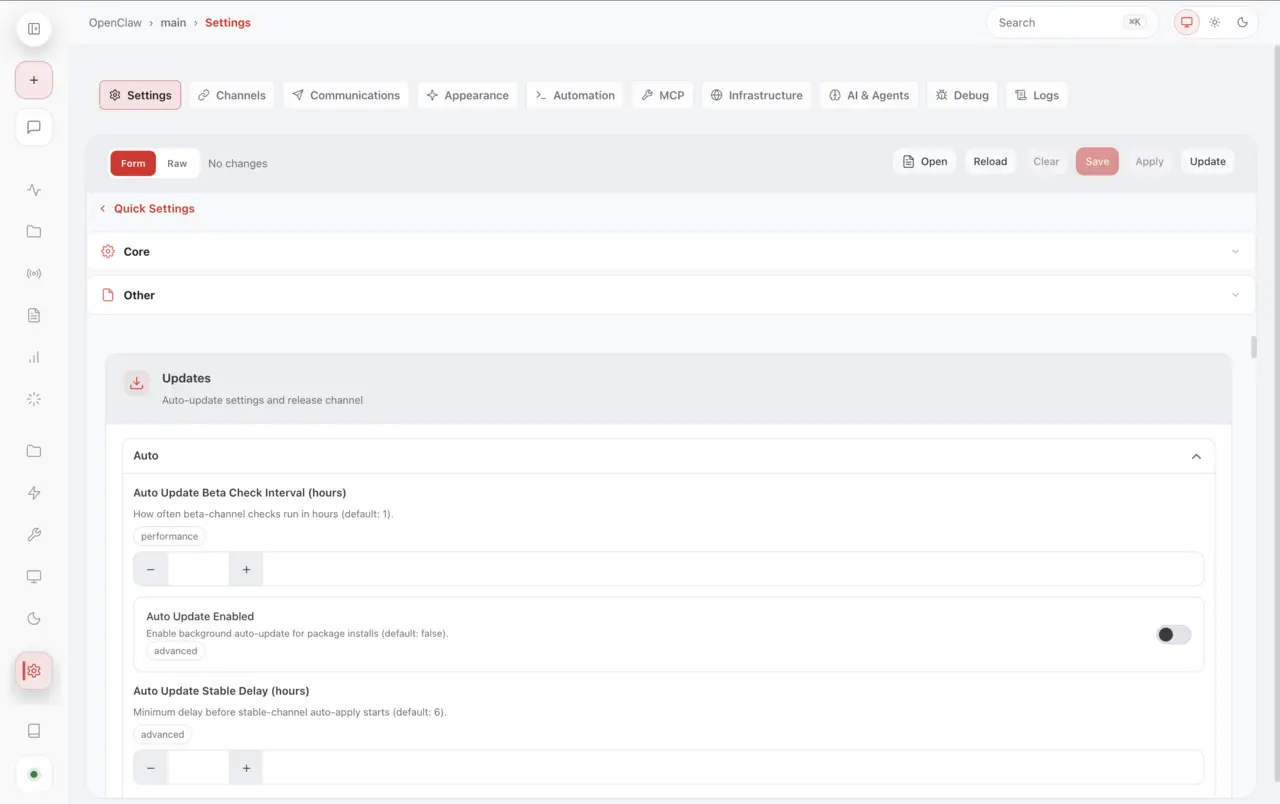Expand the Core section
Screen dimensions: 1280x804
pos(671,252)
